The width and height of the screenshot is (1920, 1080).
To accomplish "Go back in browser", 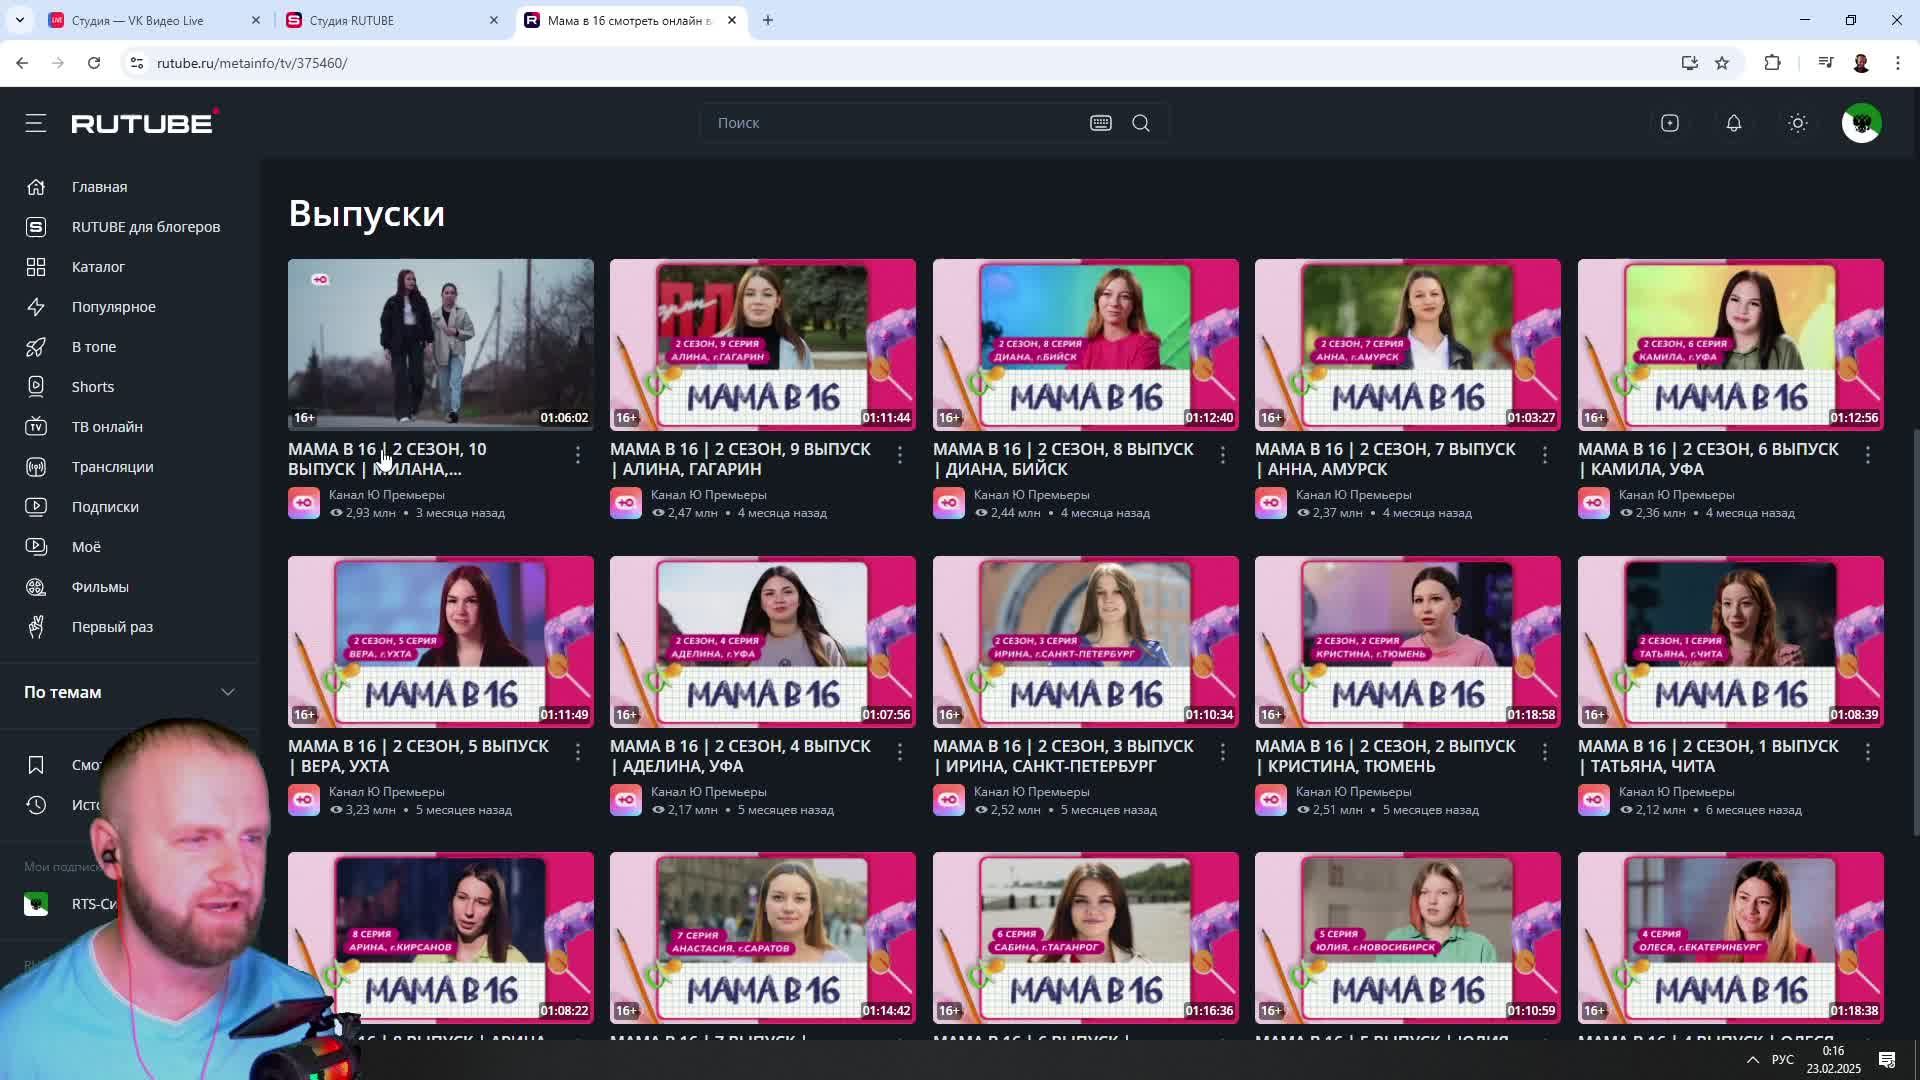I will pyautogui.click(x=22, y=63).
